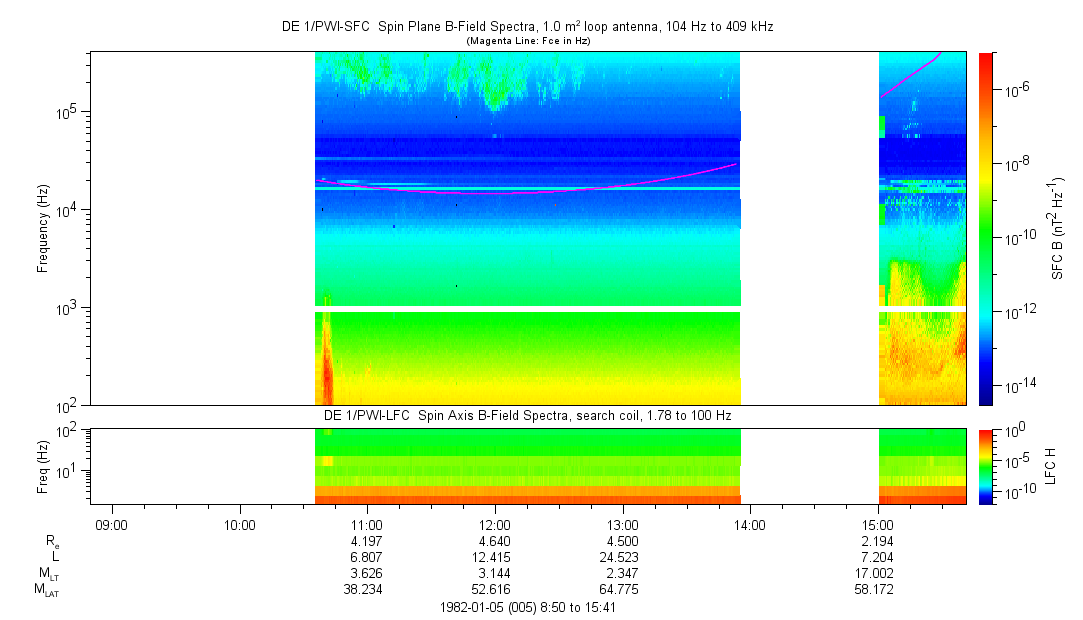
Task: Click the Magenta Line Fce subtitle
Action: point(528,41)
